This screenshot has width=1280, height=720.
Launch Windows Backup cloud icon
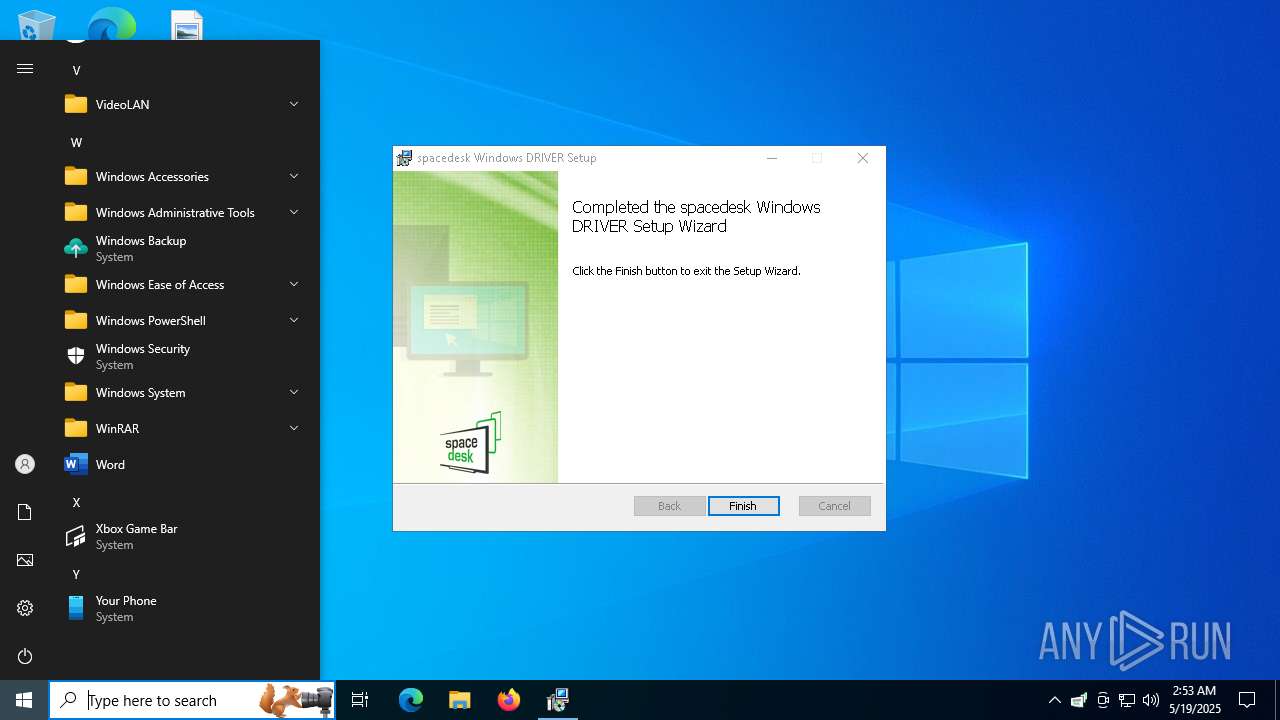pyautogui.click(x=76, y=248)
